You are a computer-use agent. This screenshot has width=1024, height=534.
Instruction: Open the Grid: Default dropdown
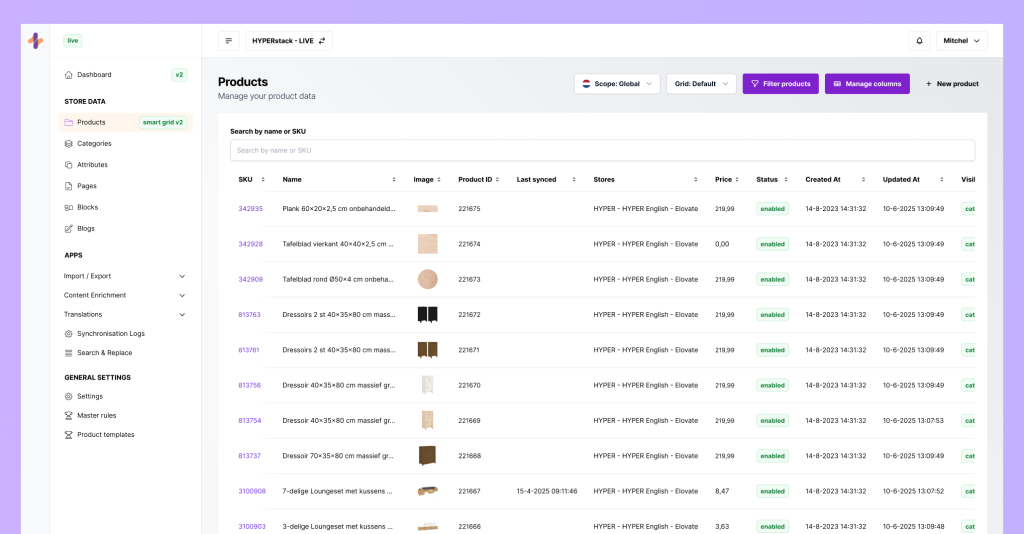(x=701, y=84)
